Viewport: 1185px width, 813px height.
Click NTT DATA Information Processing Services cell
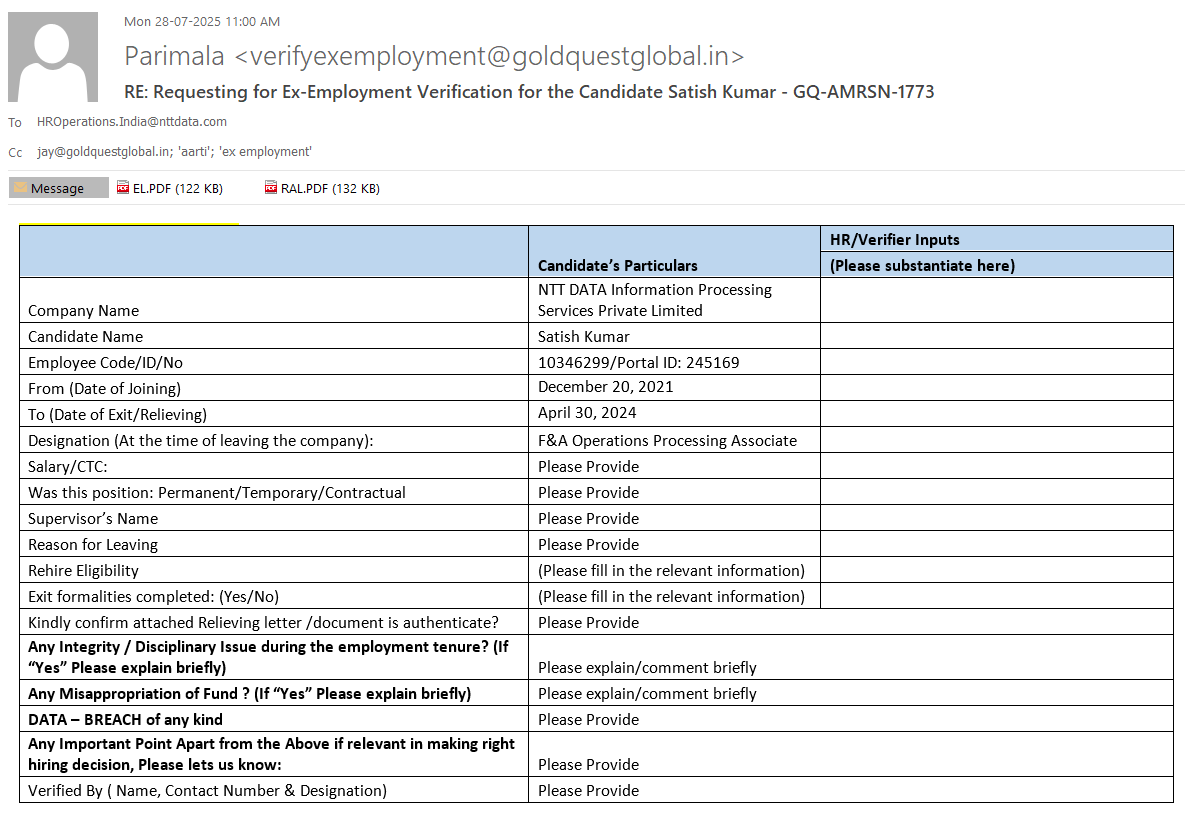coord(674,300)
